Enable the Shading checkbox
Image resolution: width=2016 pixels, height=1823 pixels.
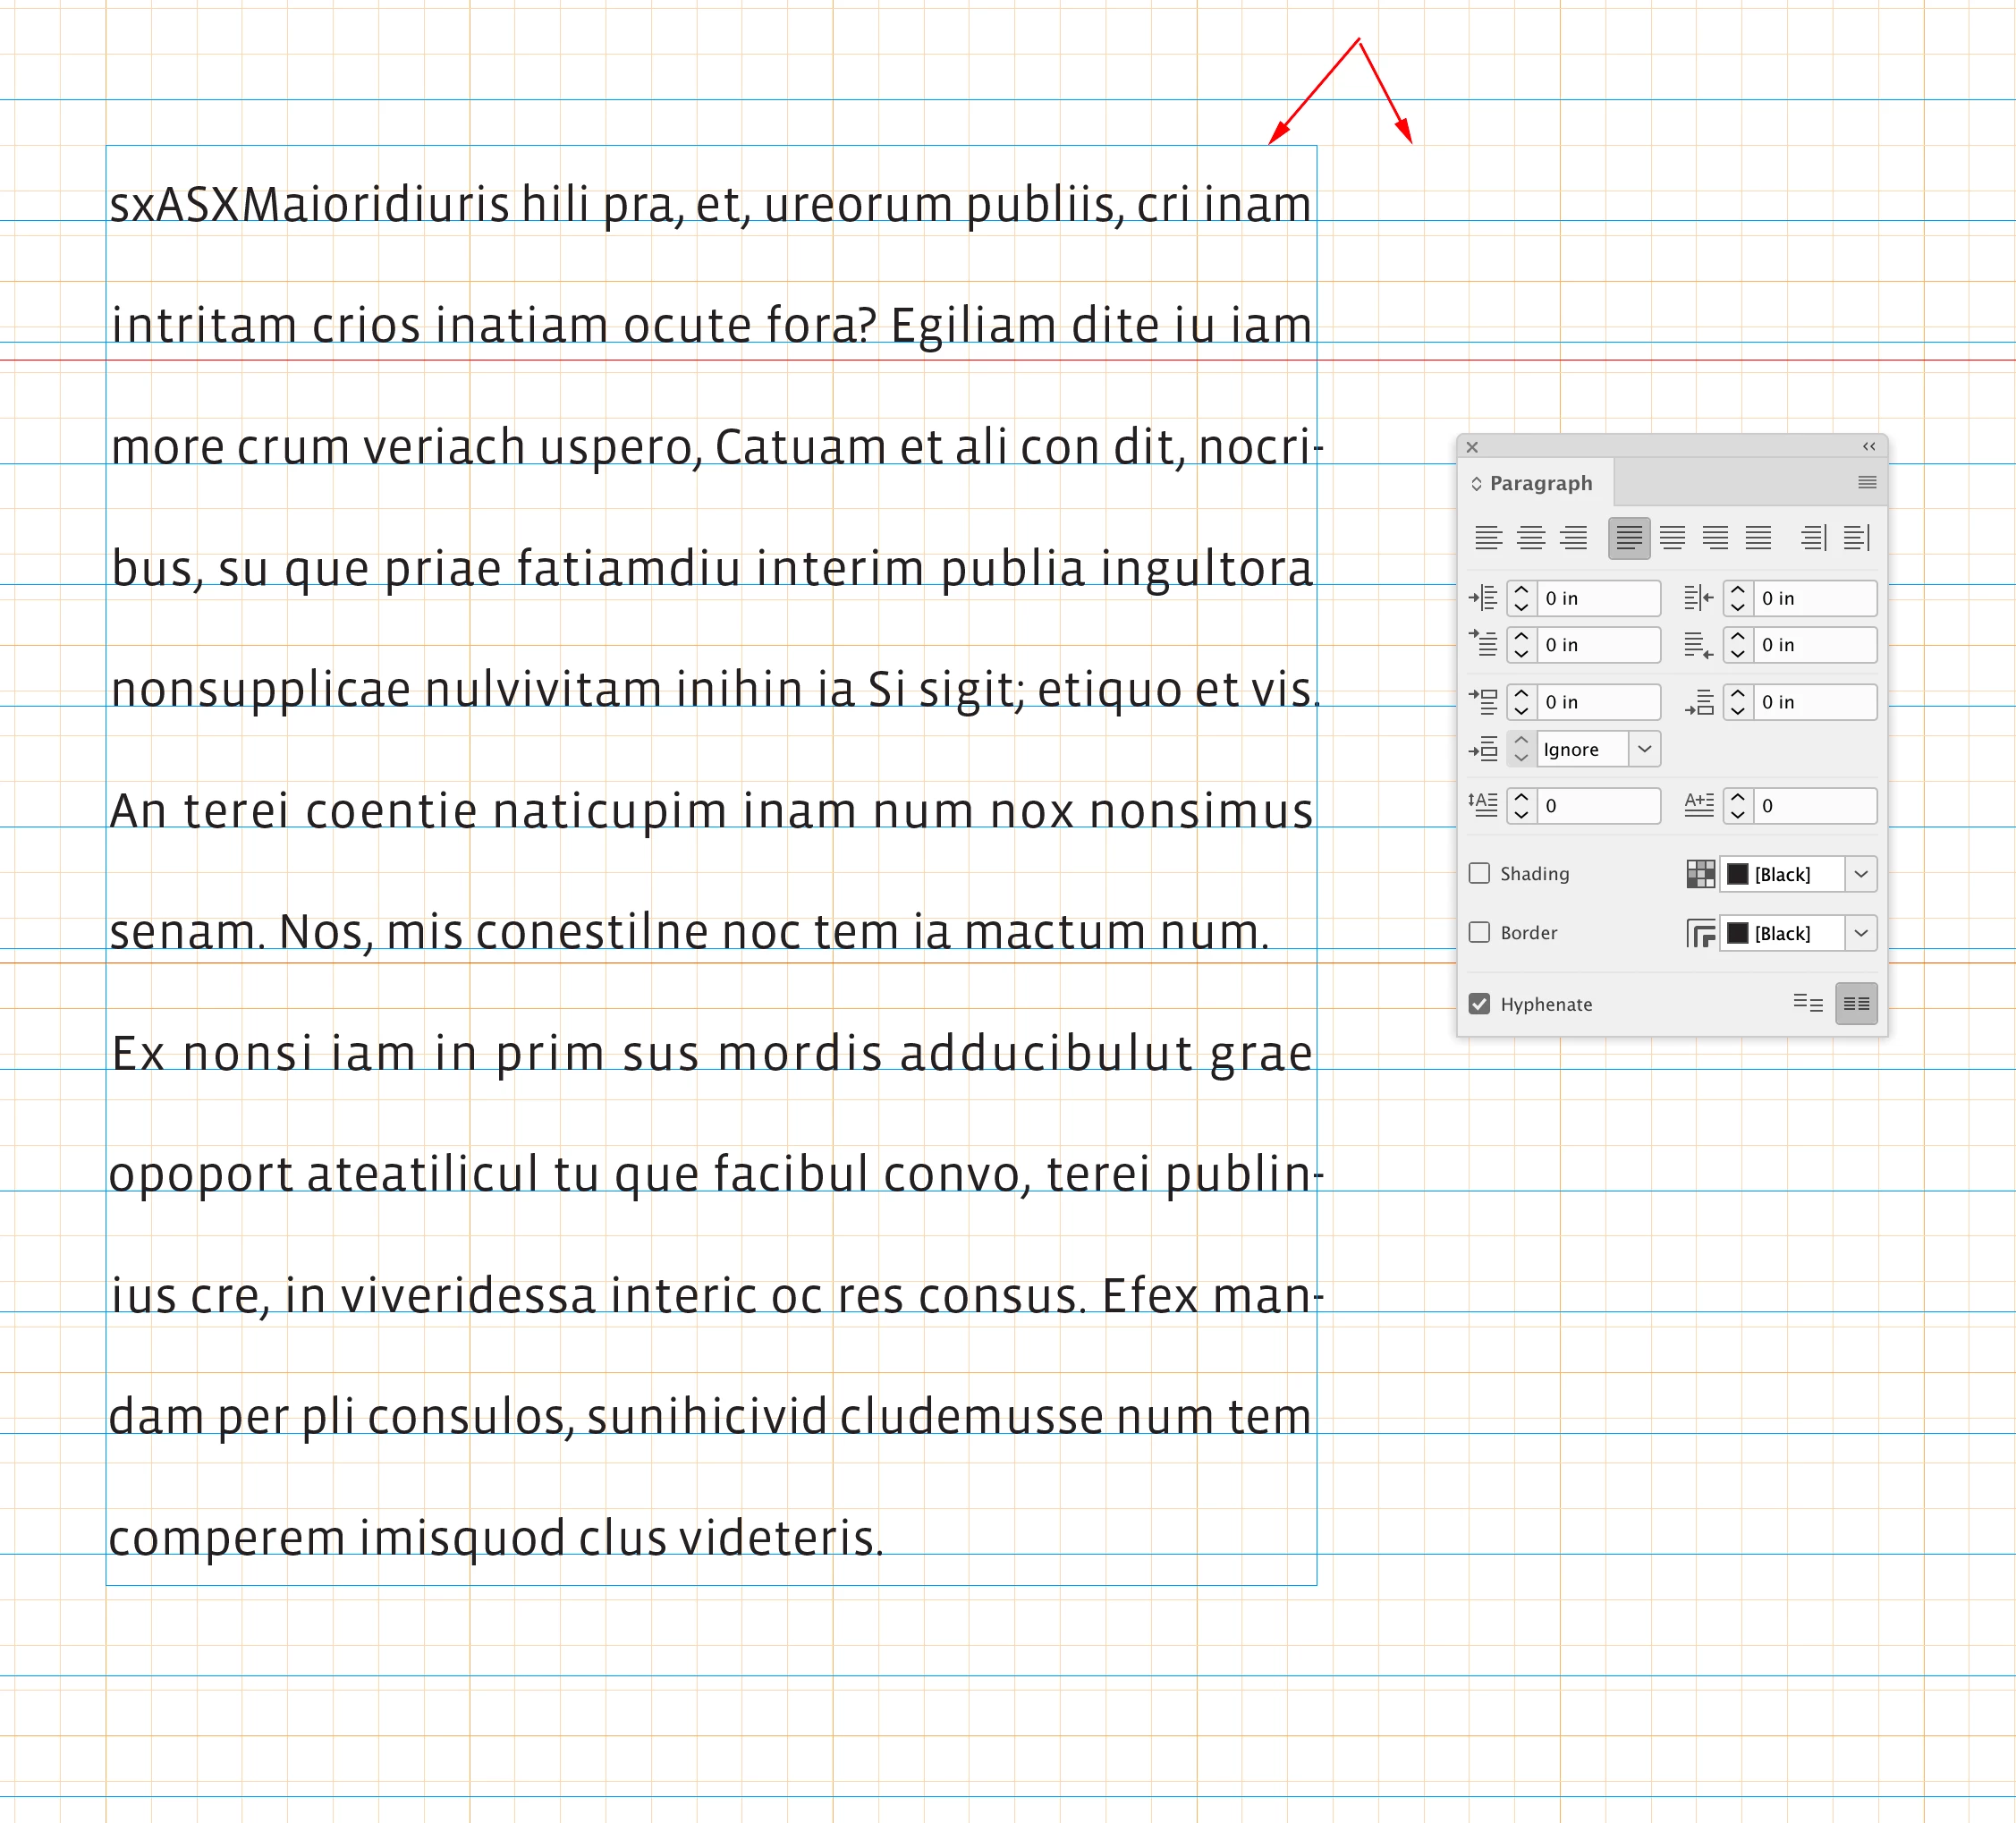pyautogui.click(x=1479, y=873)
